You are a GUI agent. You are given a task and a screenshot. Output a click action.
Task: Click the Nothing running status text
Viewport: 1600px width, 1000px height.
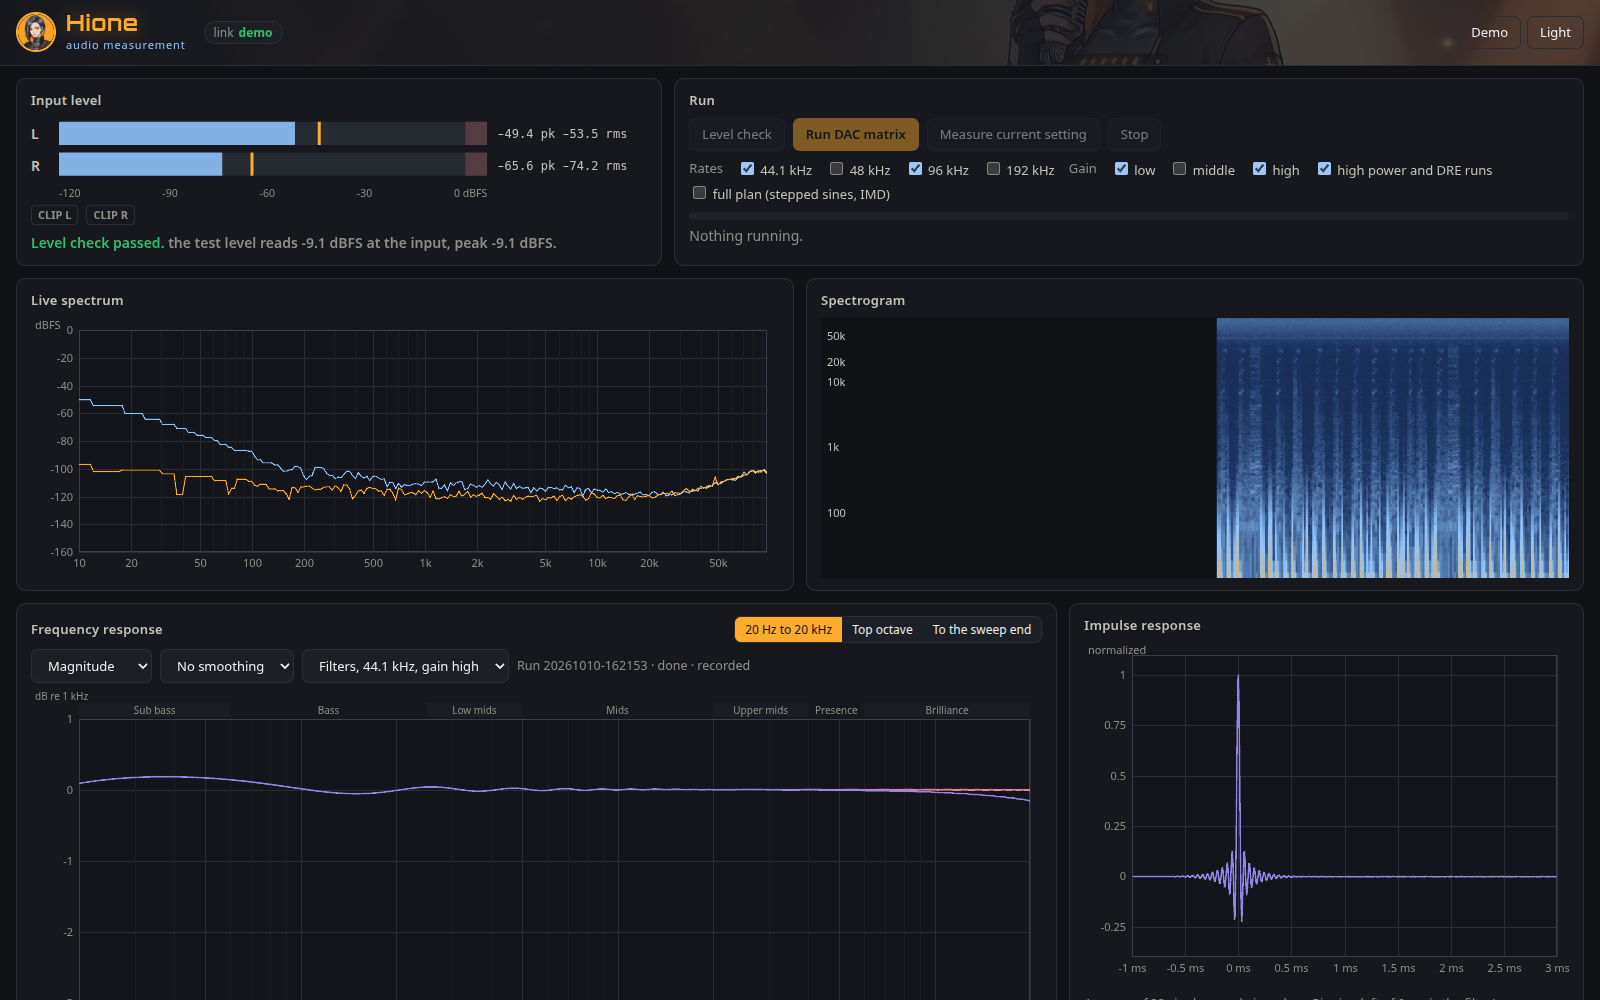coord(746,236)
